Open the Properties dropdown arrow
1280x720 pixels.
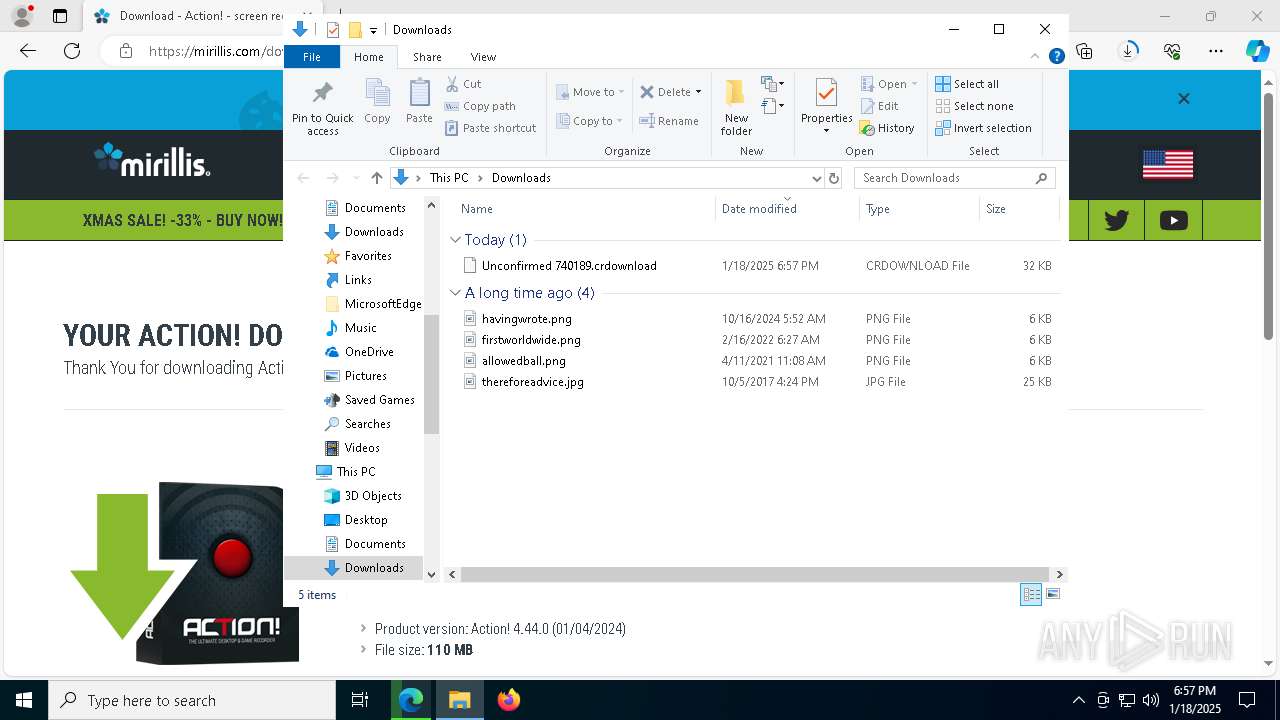[826, 131]
